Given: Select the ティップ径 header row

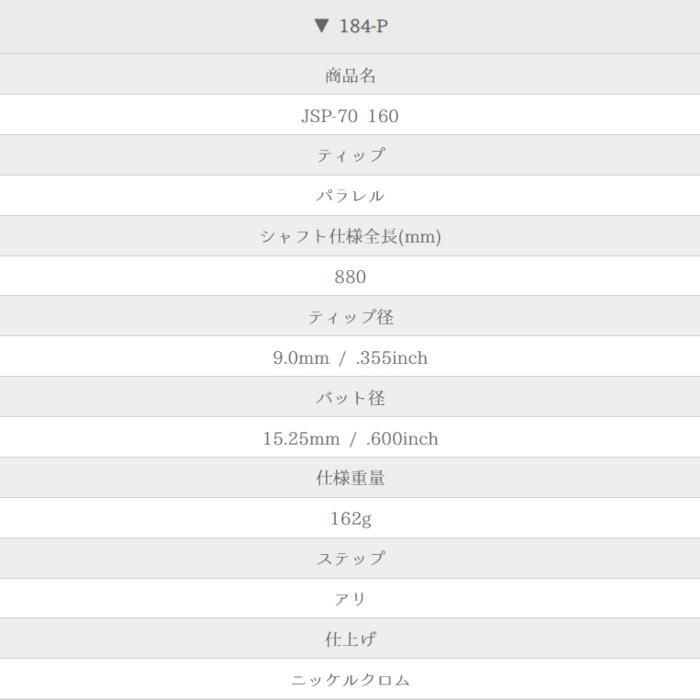Looking at the screenshot, I should point(350,317).
